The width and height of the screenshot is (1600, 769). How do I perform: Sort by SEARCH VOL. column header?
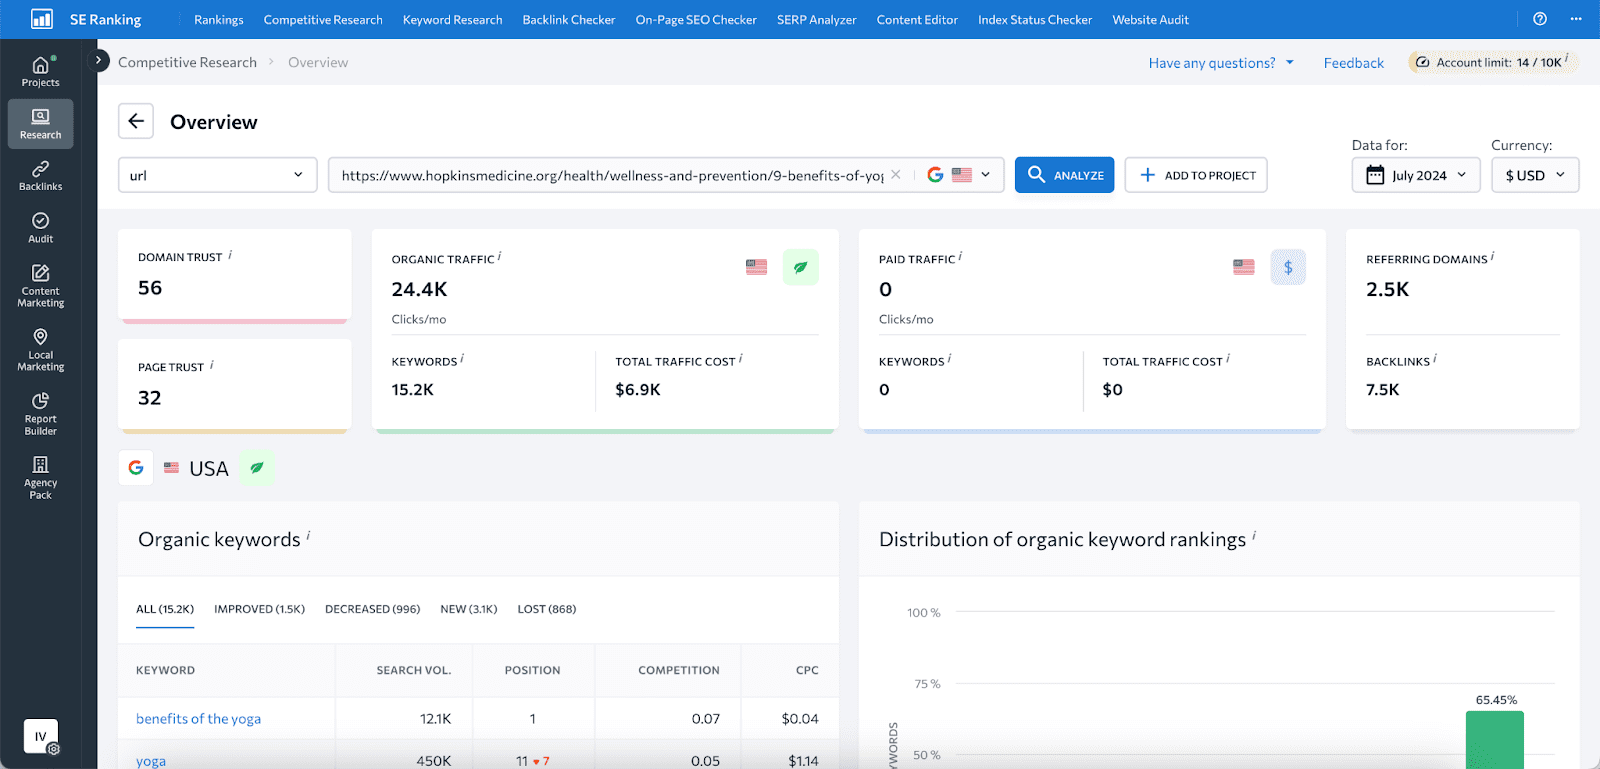(414, 670)
